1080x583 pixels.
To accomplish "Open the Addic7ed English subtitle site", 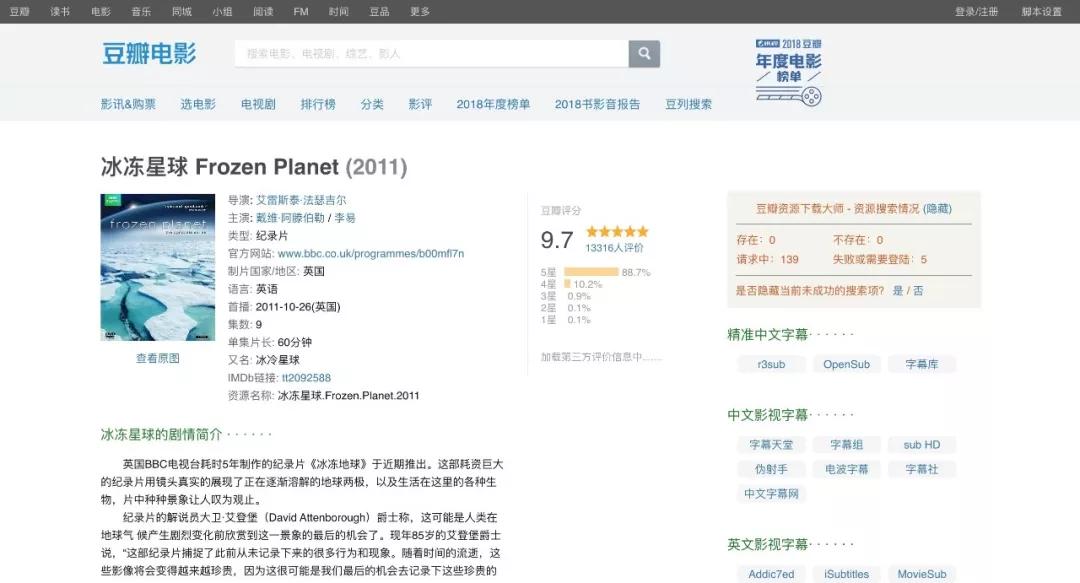I will (770, 573).
